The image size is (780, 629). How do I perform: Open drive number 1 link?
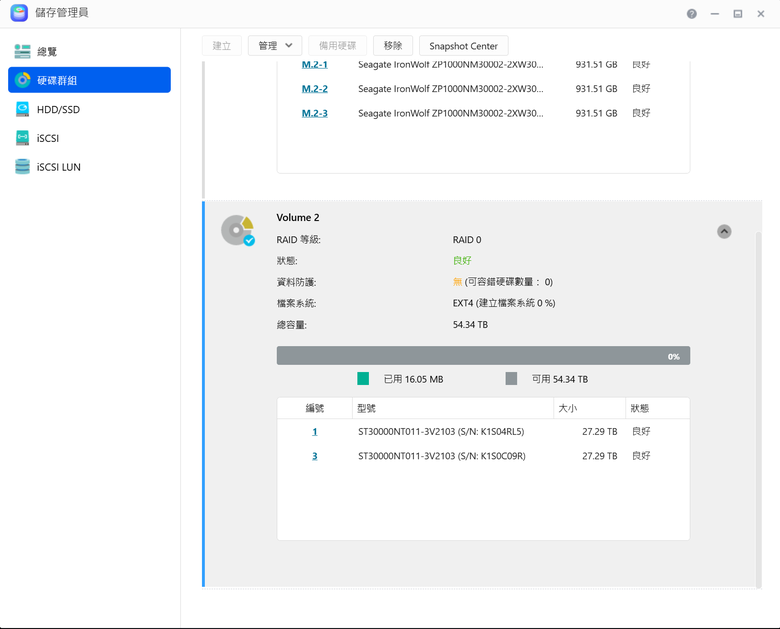(x=314, y=431)
